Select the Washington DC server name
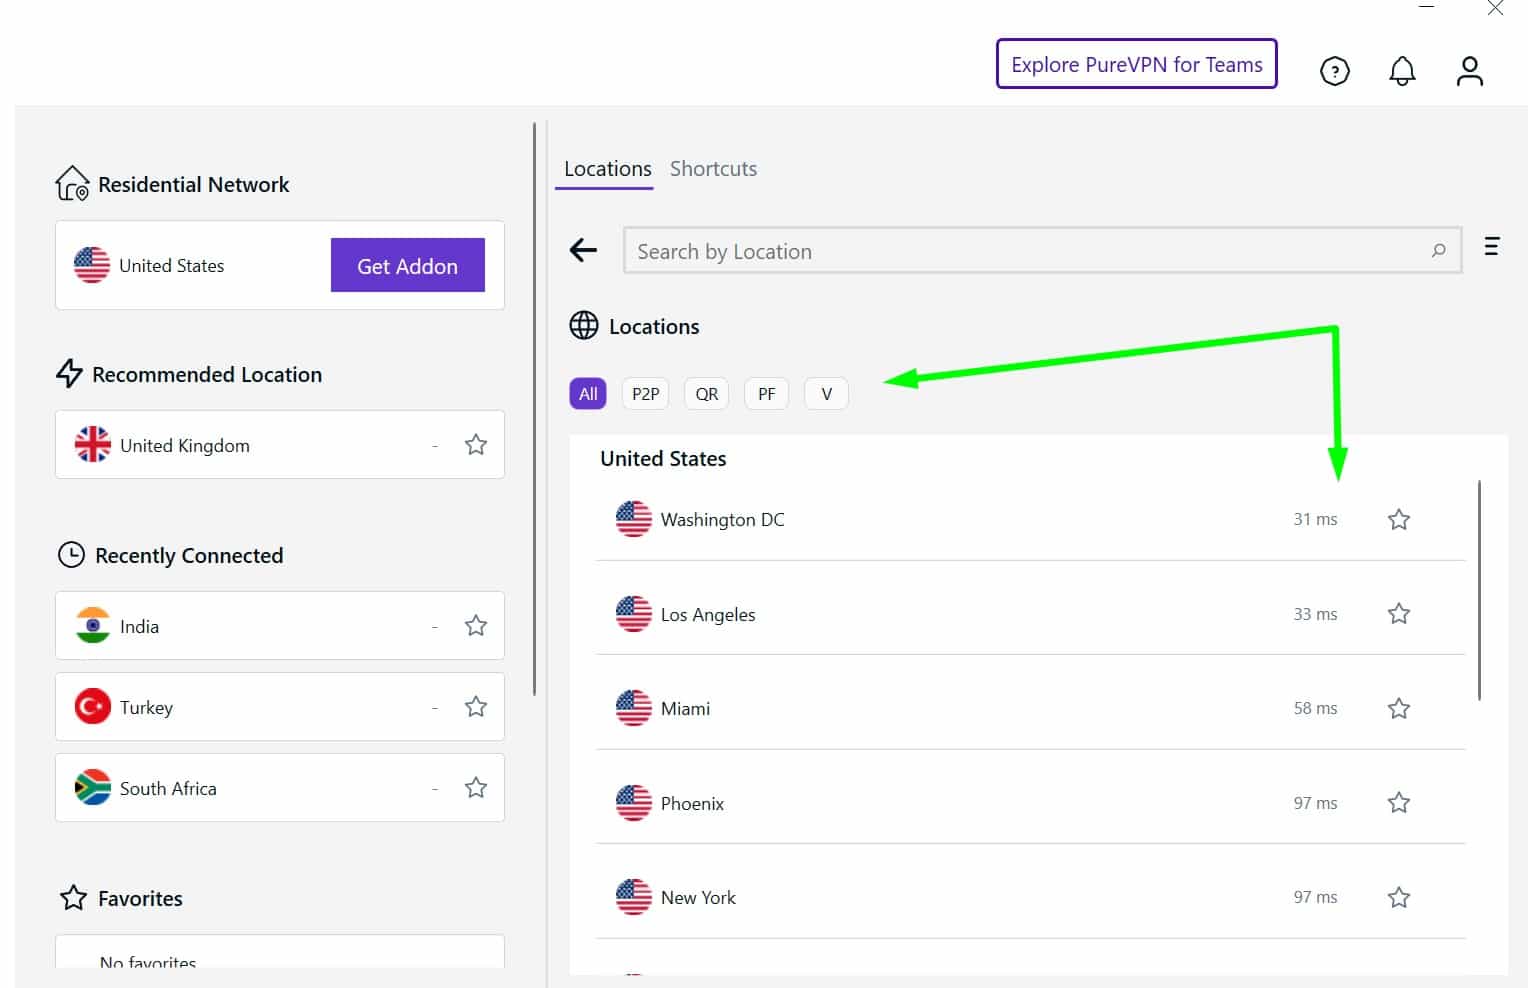This screenshot has width=1528, height=988. pos(722,519)
